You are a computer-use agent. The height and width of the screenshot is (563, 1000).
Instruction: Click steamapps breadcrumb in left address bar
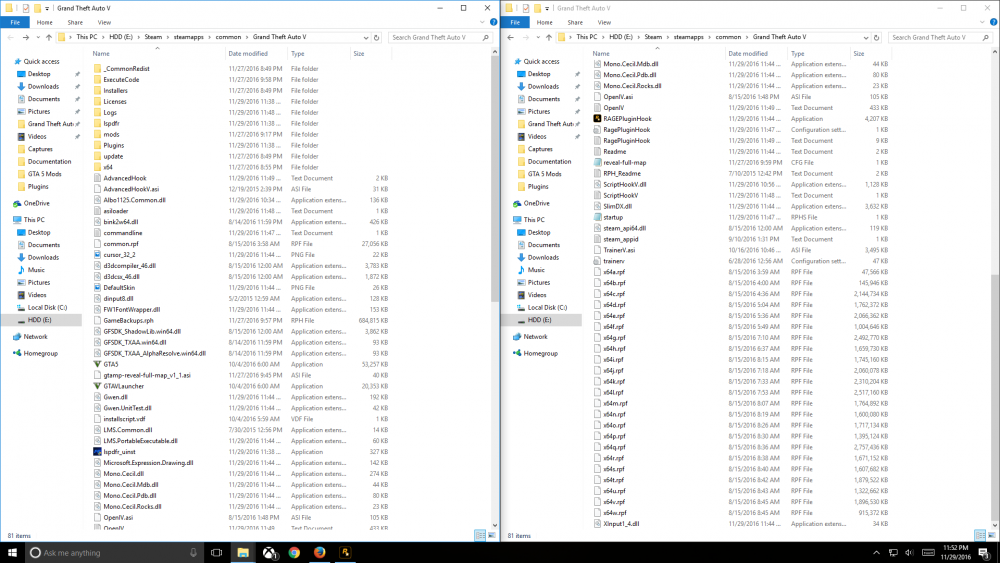[x=189, y=38]
